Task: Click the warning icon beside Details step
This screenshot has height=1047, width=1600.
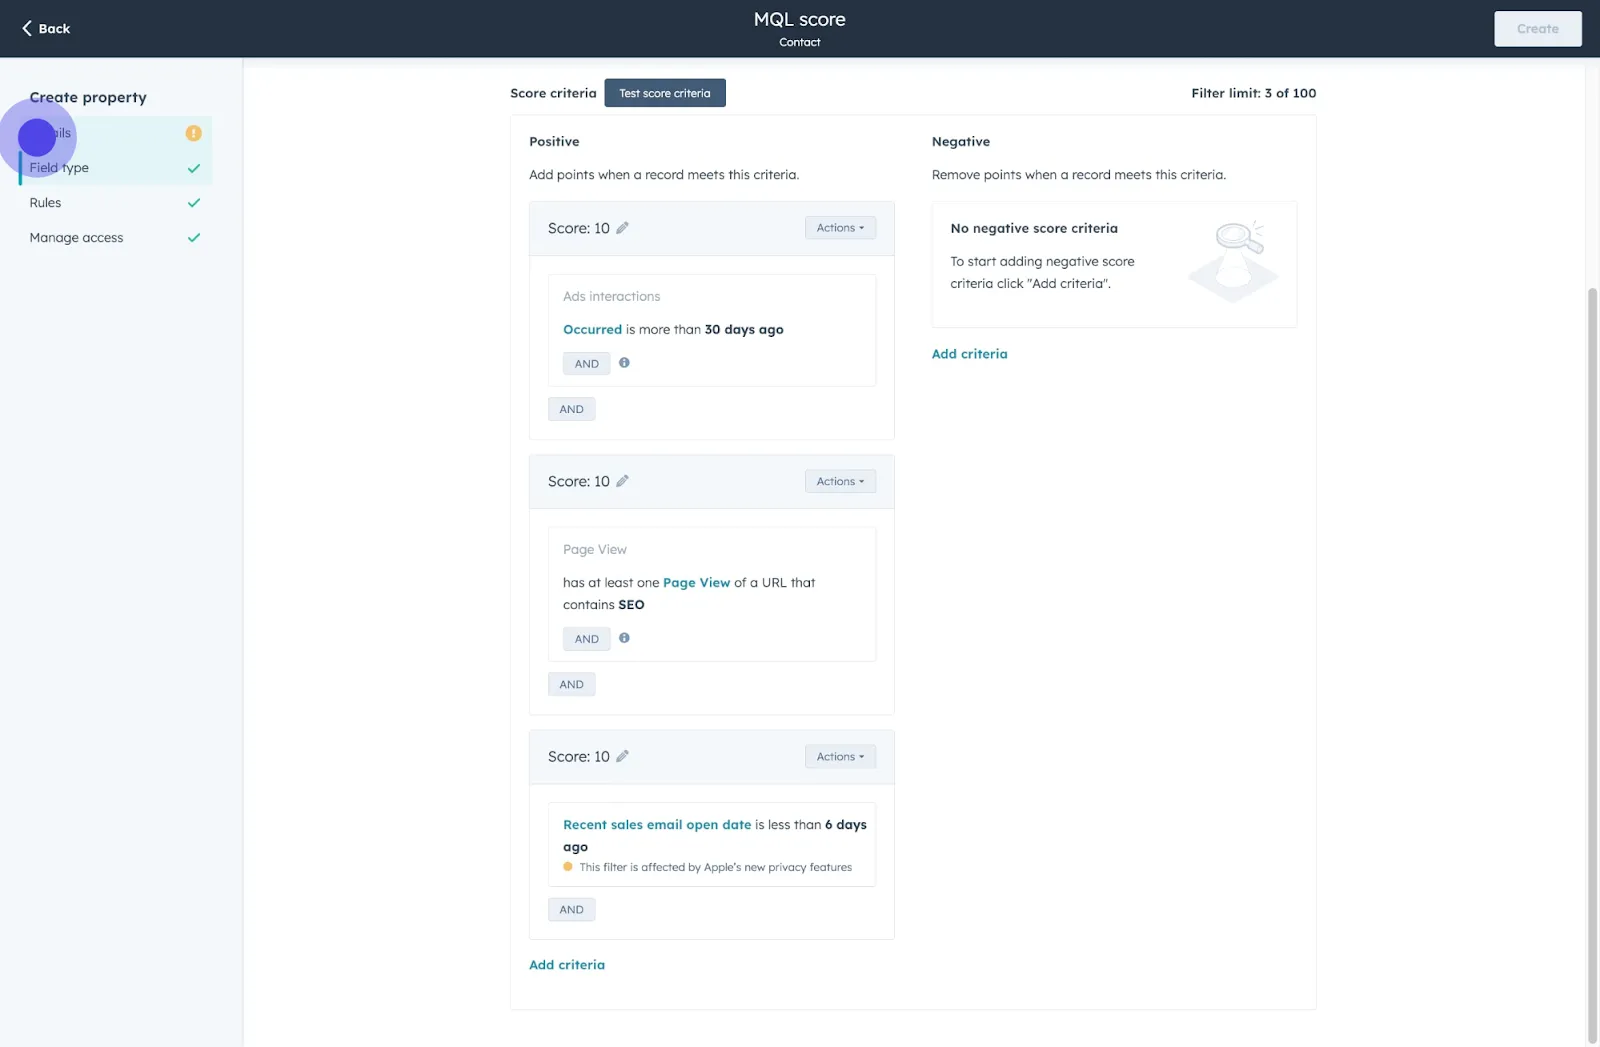Action: click(x=194, y=133)
